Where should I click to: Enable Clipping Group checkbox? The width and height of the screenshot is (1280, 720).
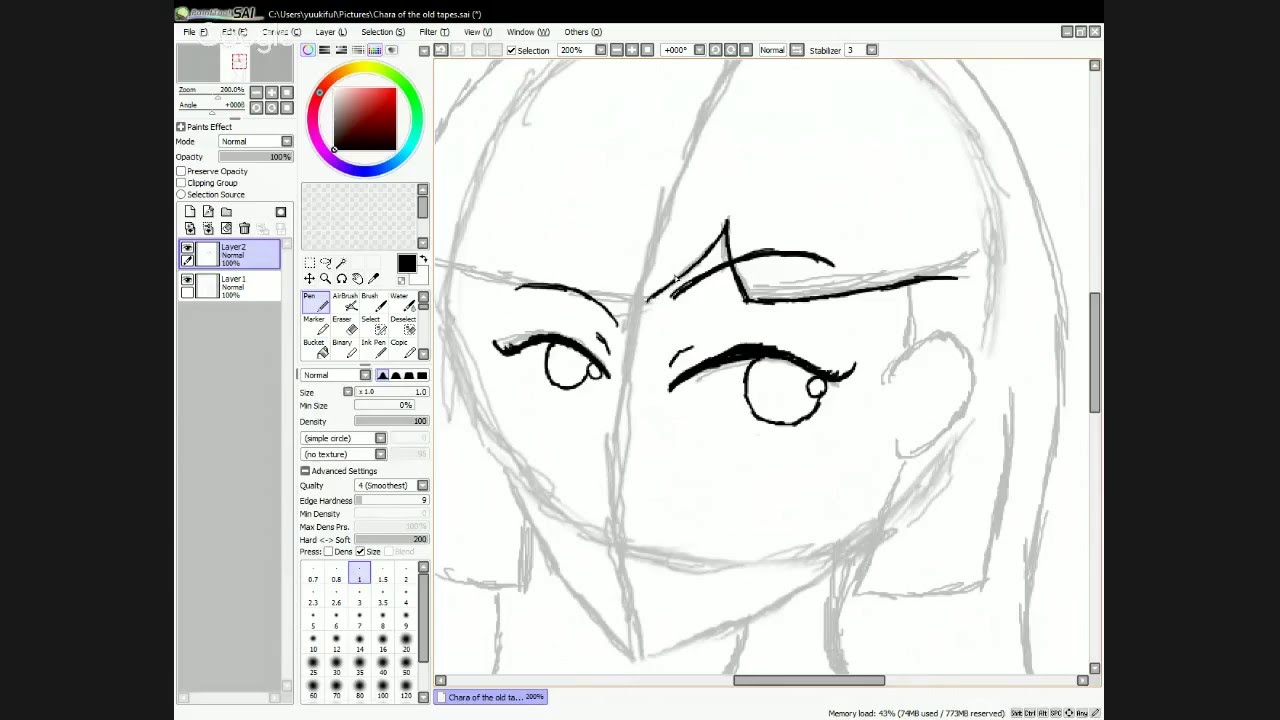181,183
